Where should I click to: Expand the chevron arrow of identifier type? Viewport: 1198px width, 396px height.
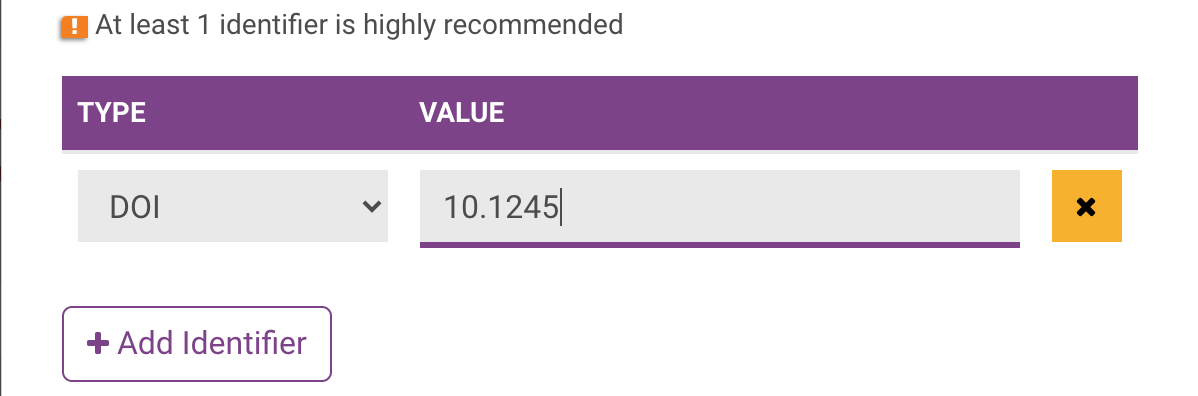click(x=371, y=206)
